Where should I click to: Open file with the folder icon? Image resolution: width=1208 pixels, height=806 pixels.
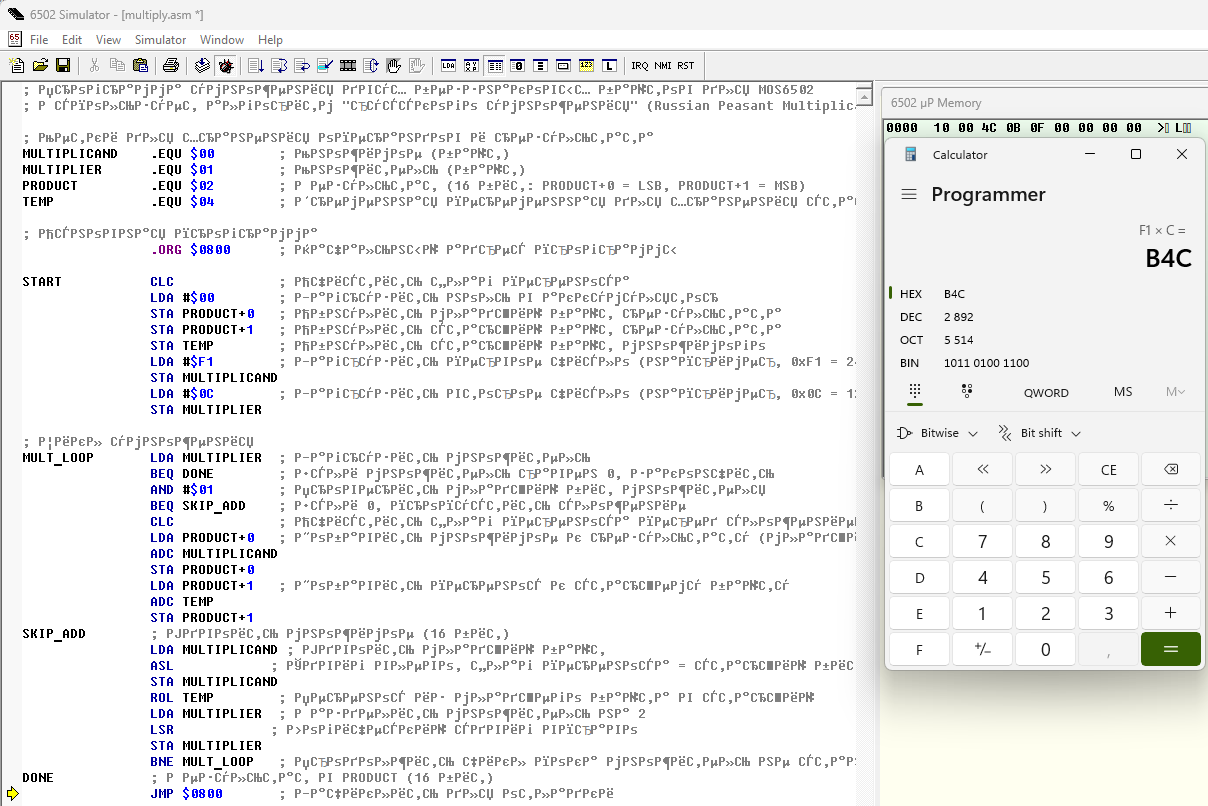point(40,66)
